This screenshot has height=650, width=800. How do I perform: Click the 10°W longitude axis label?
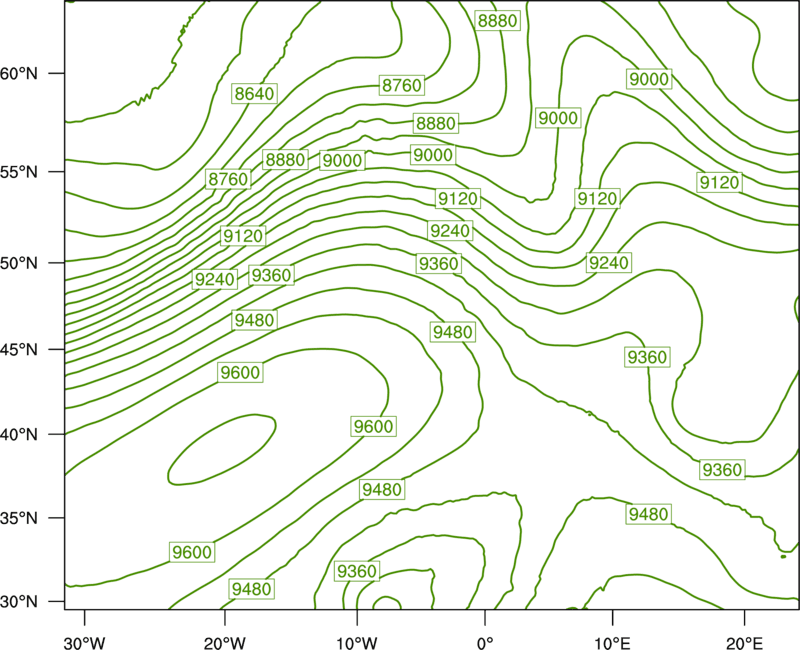[357, 643]
